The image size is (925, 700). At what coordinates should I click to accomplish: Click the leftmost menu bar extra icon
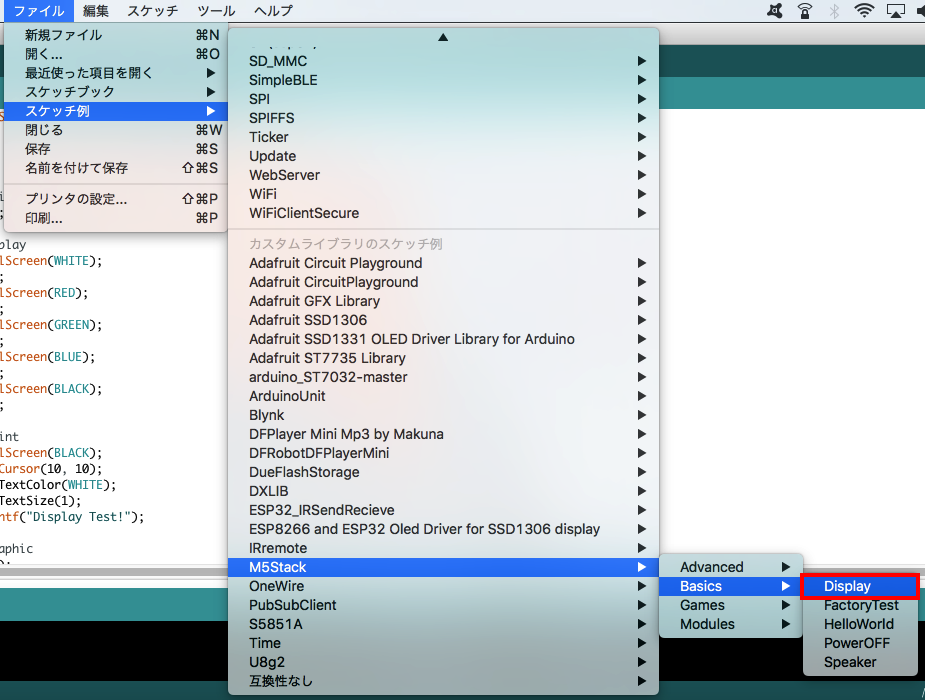click(775, 11)
